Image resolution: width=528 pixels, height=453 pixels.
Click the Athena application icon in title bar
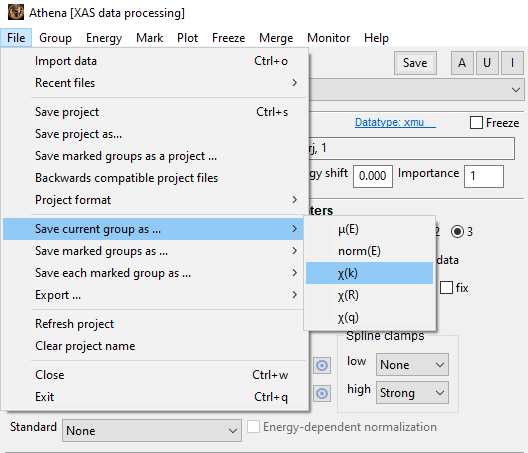16,12
